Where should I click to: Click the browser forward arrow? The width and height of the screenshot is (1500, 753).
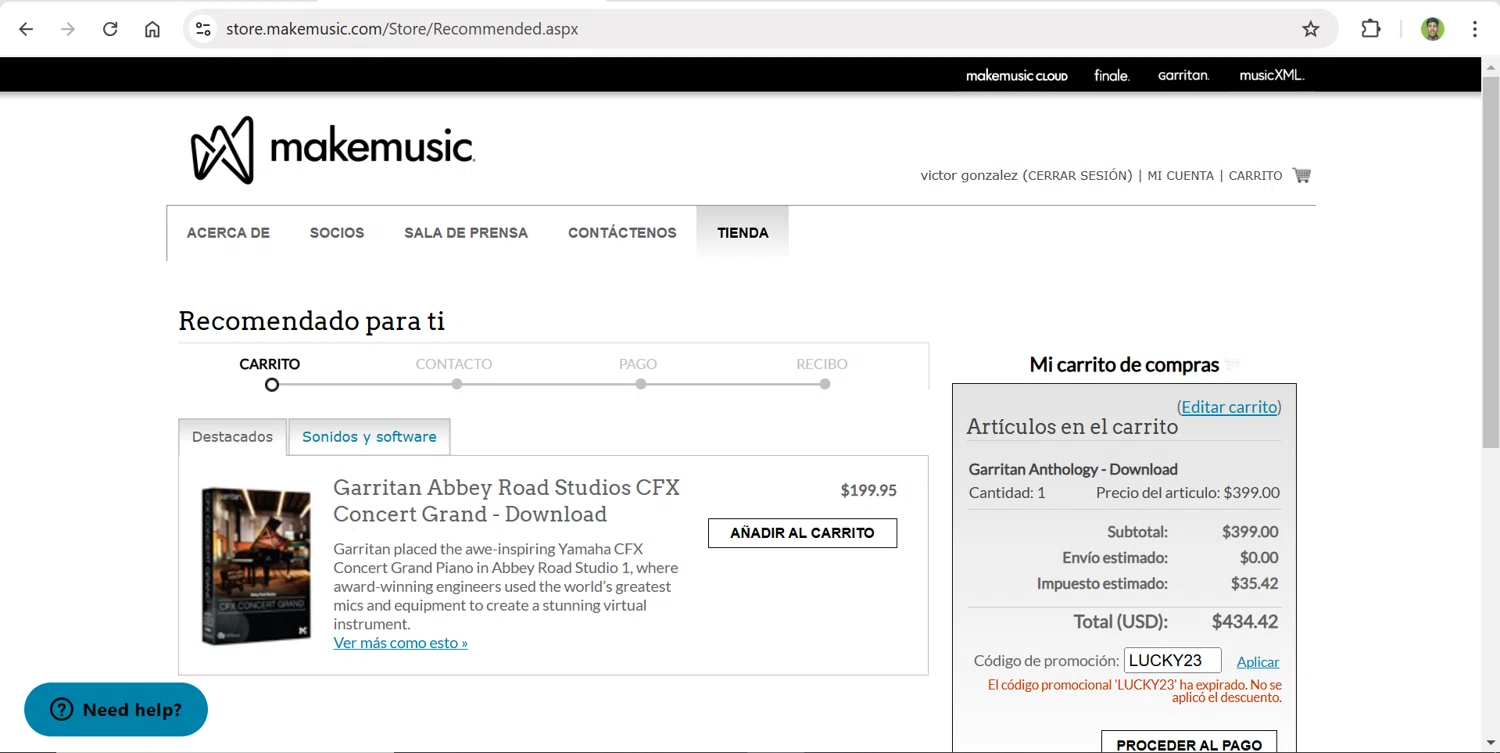tap(68, 29)
